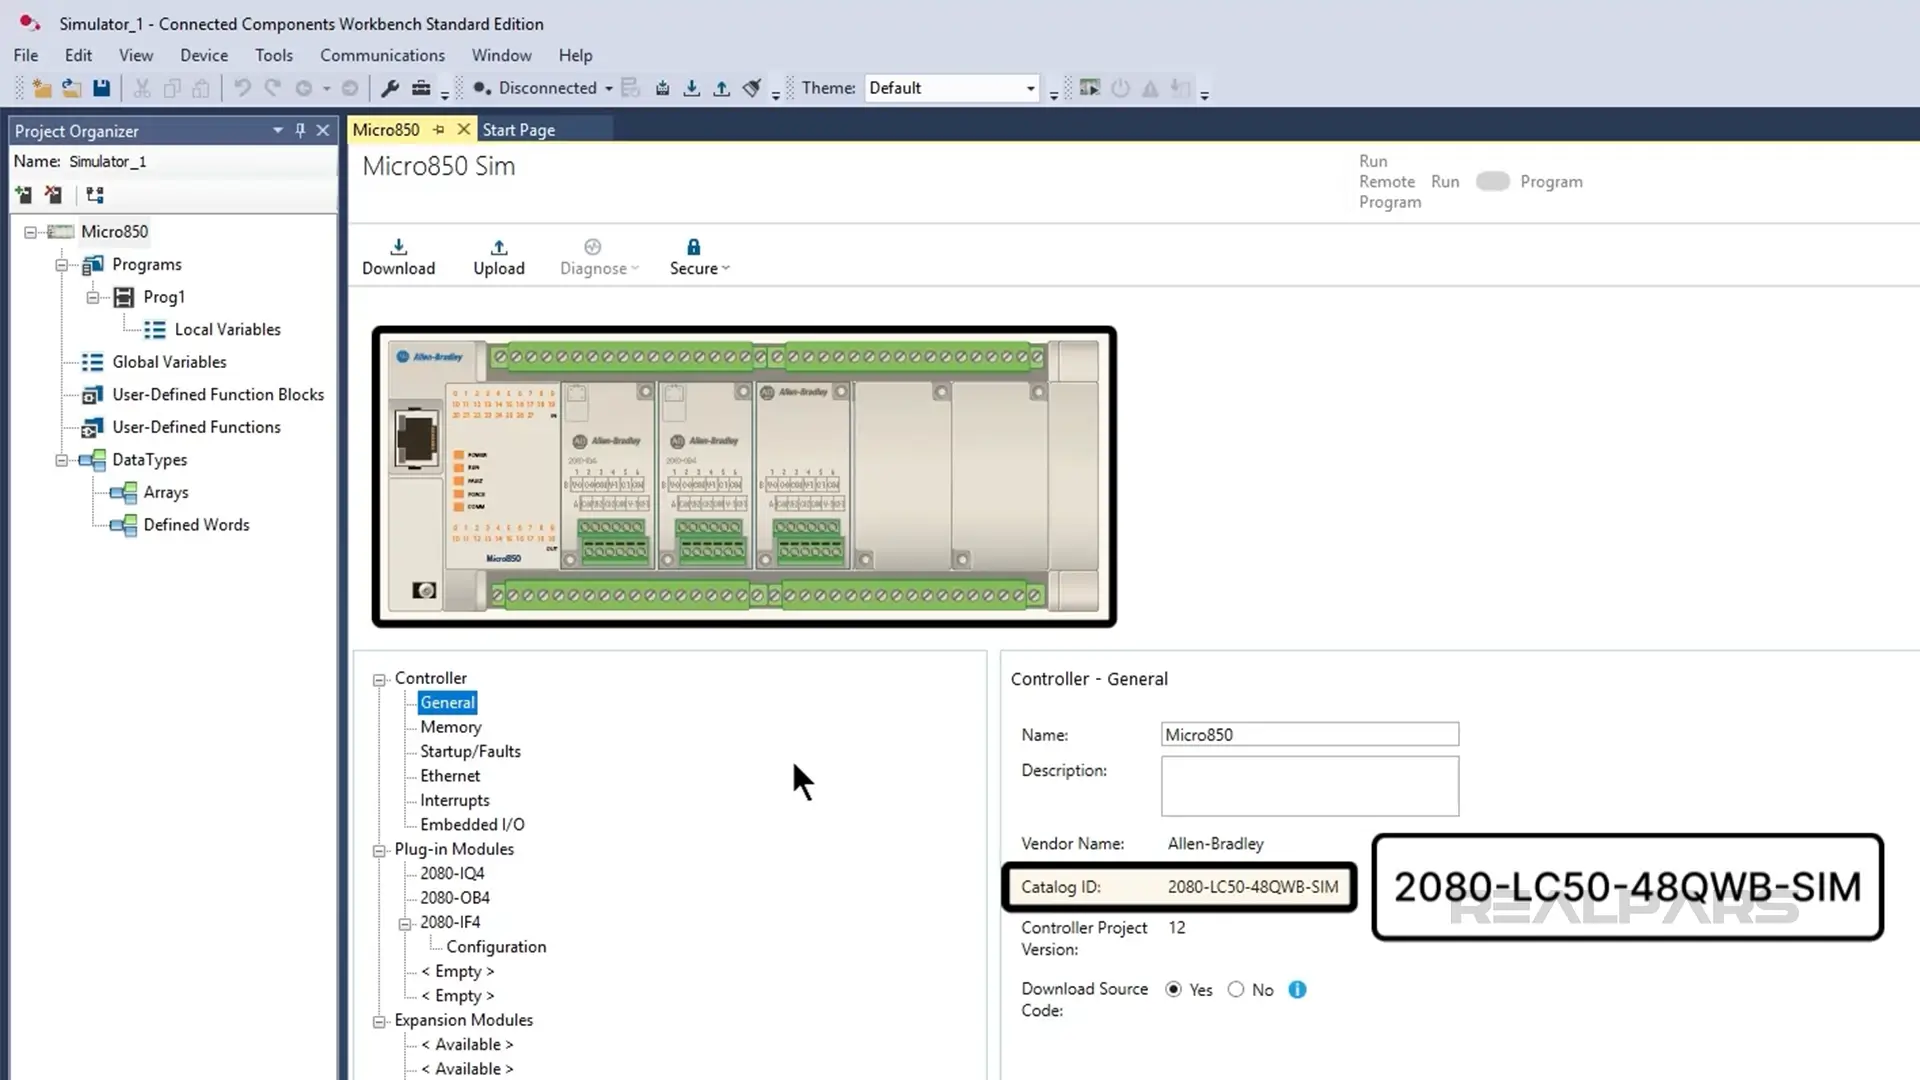The height and width of the screenshot is (1080, 1920).
Task: Click the New Project toolbar icon
Action: pyautogui.click(x=41, y=88)
